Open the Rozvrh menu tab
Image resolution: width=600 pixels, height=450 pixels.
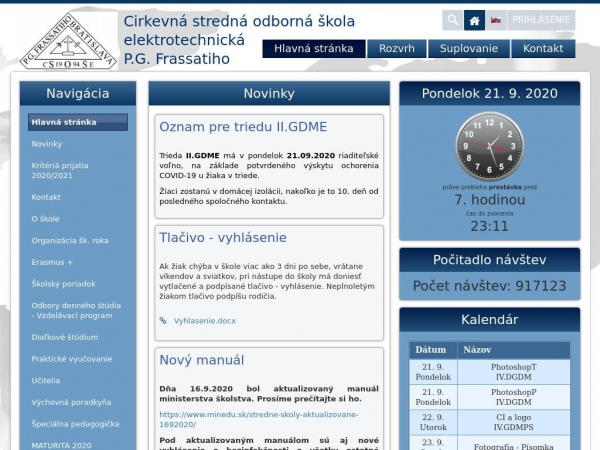point(397,49)
